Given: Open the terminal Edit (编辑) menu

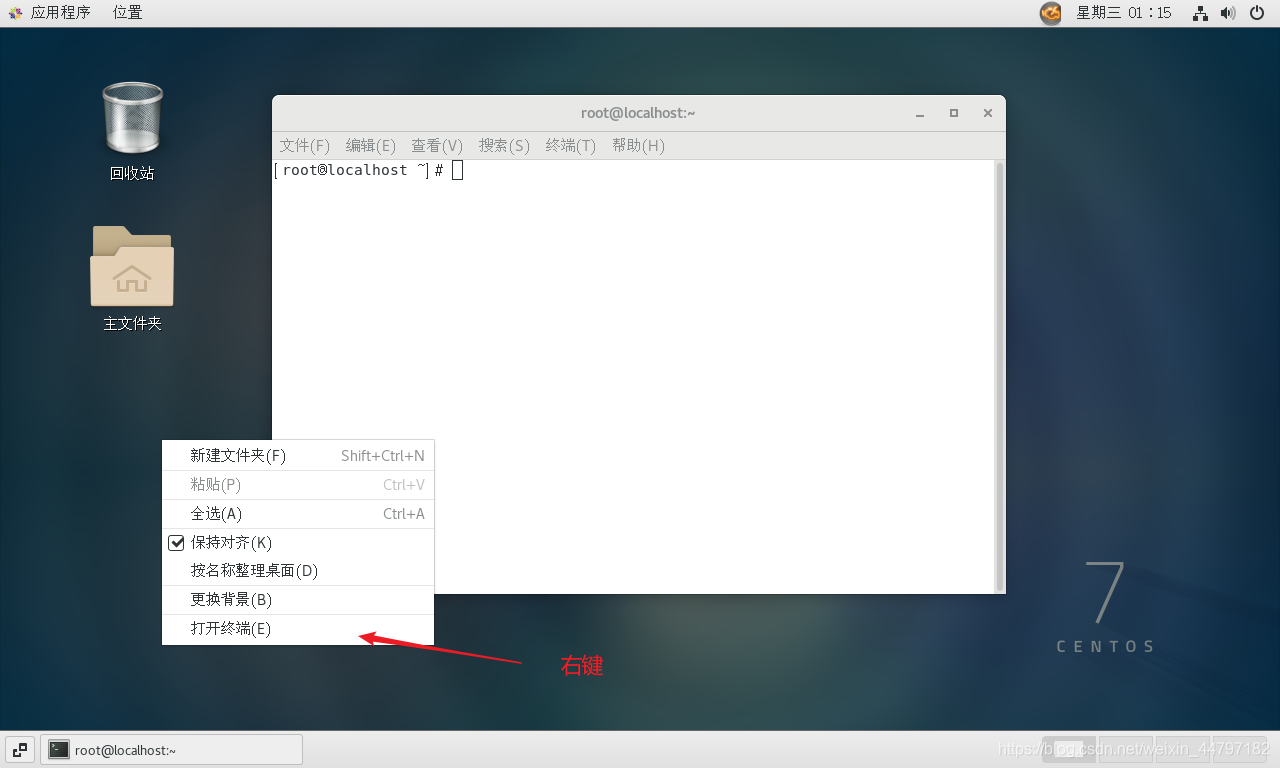Looking at the screenshot, I should [371, 145].
